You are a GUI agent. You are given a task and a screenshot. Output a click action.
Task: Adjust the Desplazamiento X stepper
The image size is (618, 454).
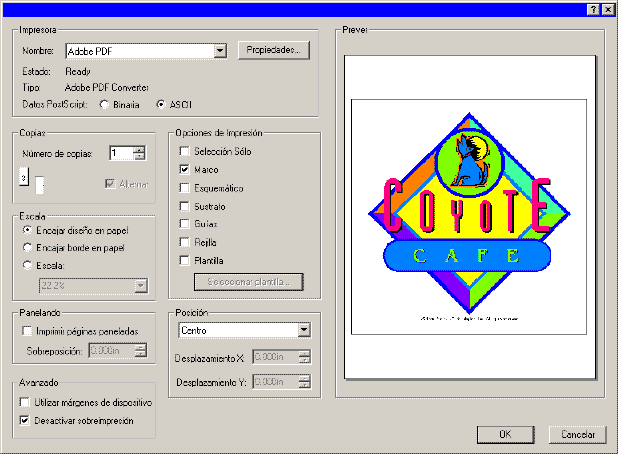click(304, 357)
